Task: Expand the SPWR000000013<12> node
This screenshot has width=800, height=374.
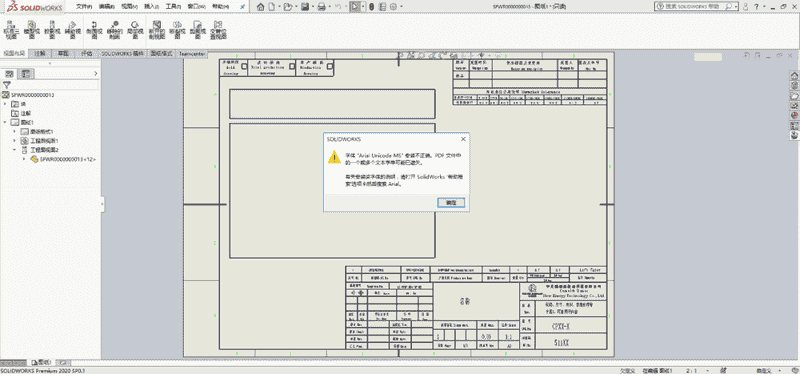Action: [x=23, y=159]
